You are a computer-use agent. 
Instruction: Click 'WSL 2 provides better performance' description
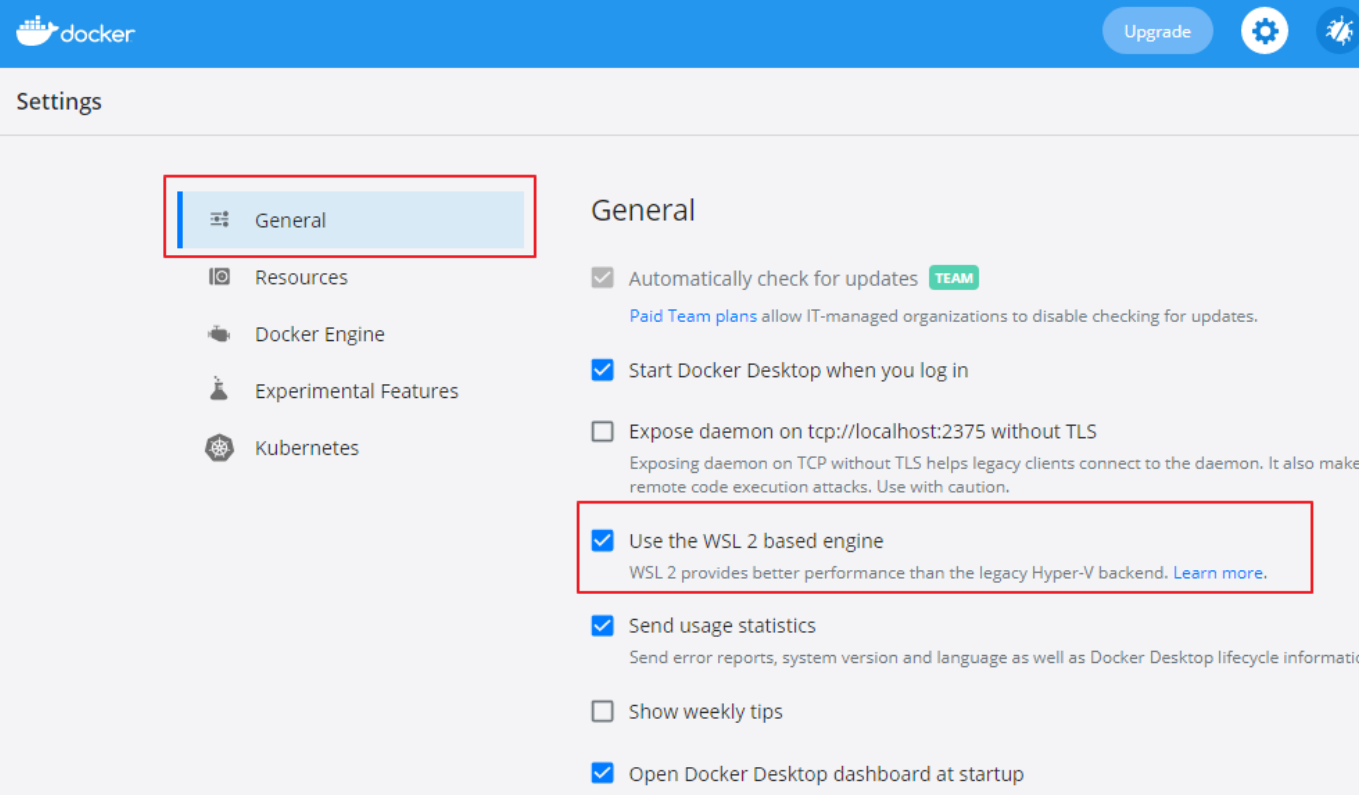(898, 573)
